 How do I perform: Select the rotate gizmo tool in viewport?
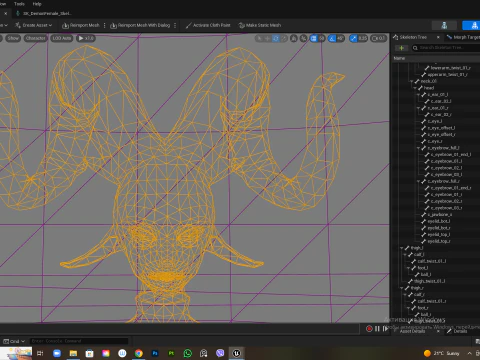click(x=276, y=38)
